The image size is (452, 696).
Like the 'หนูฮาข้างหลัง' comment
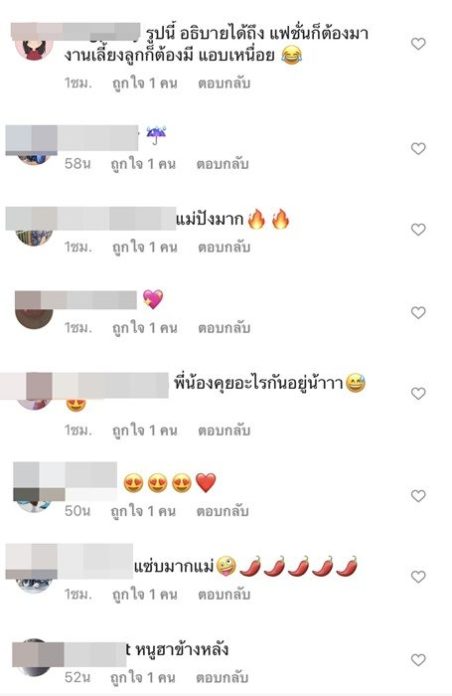click(x=418, y=660)
